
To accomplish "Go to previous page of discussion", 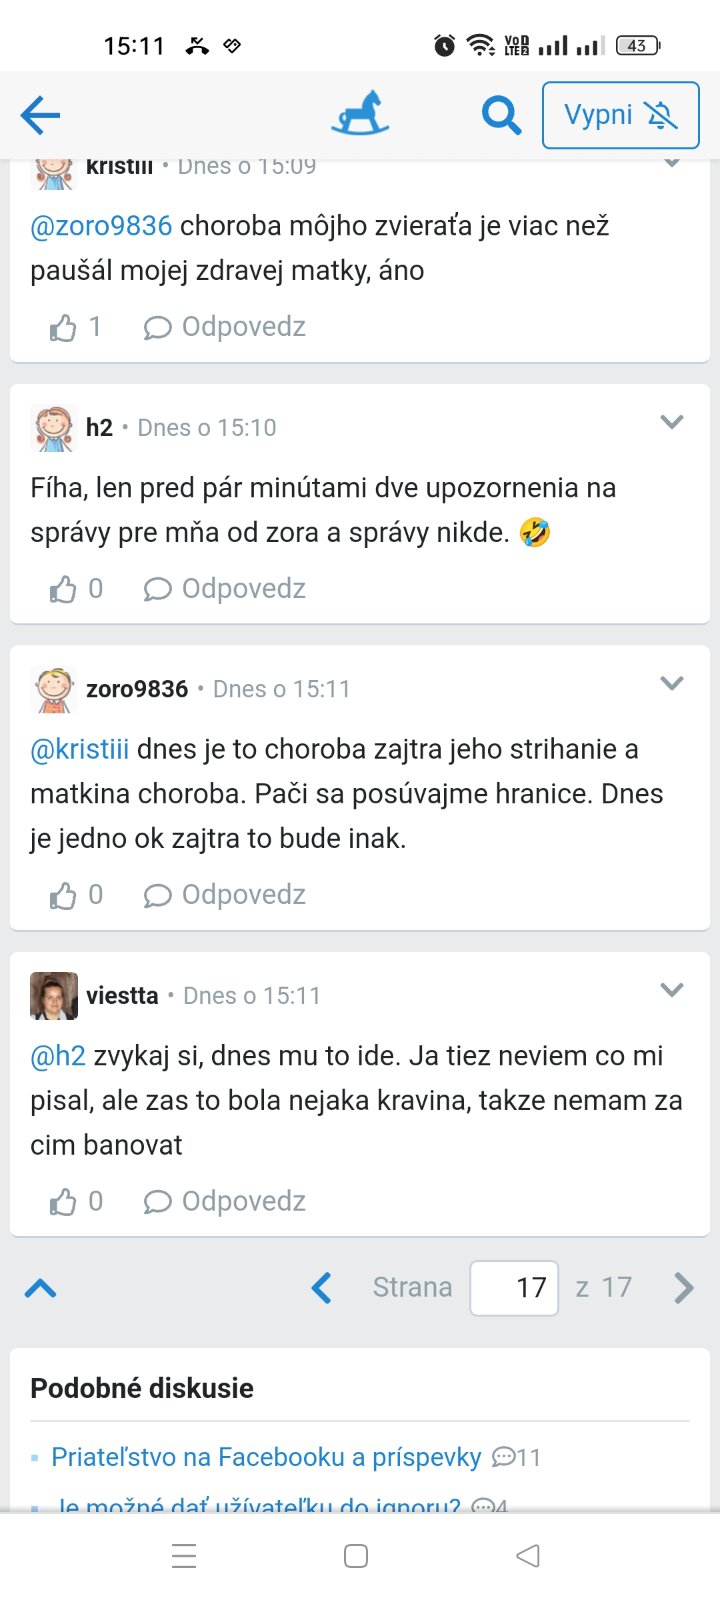I will pos(321,1287).
